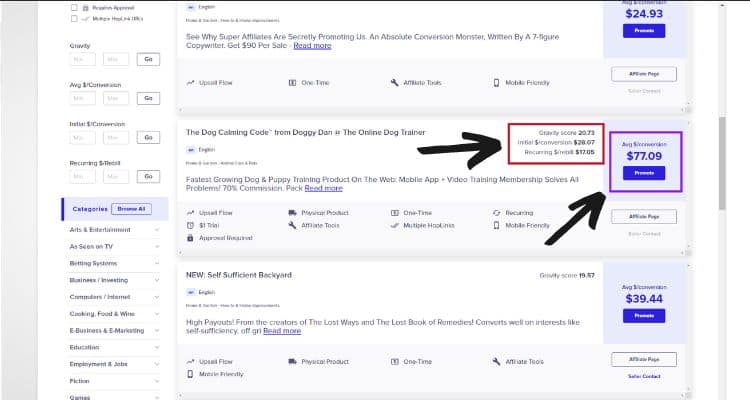Focus the Recurring $/Rebill Min field
The height and width of the screenshot is (400, 750).
[x=82, y=177]
